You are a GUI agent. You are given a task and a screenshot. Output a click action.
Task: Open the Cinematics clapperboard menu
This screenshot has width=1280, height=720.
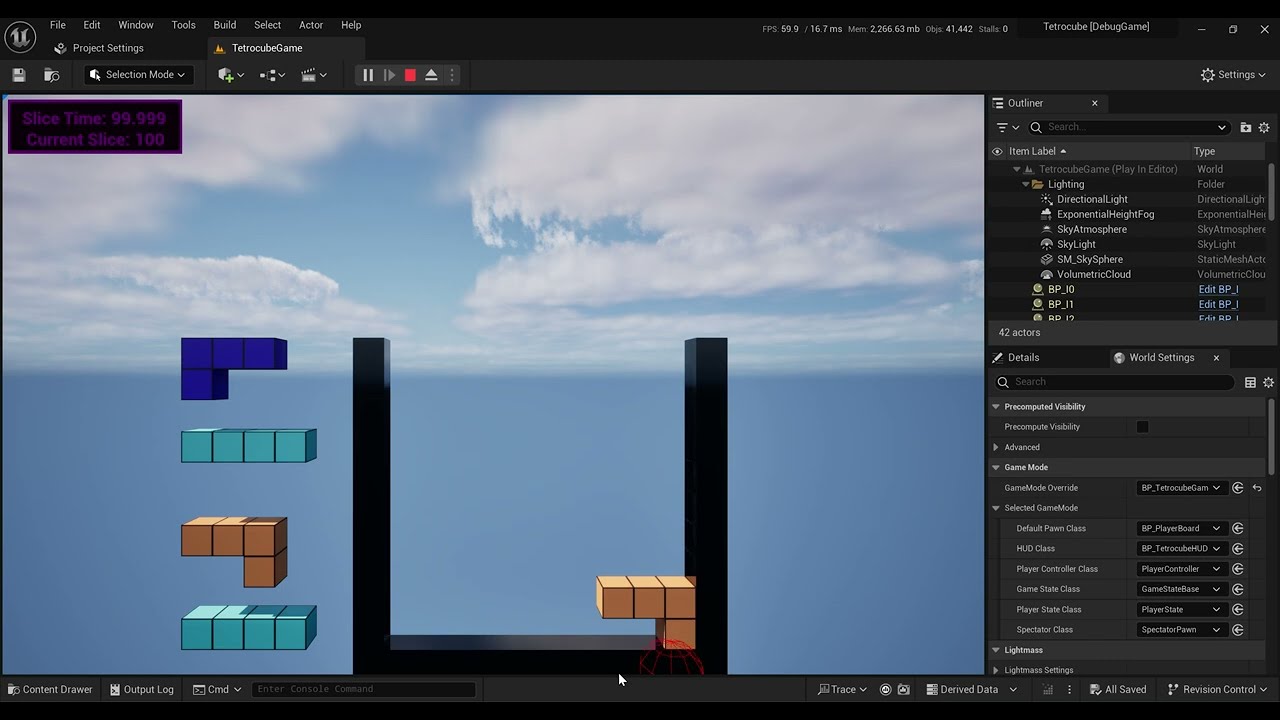[314, 75]
